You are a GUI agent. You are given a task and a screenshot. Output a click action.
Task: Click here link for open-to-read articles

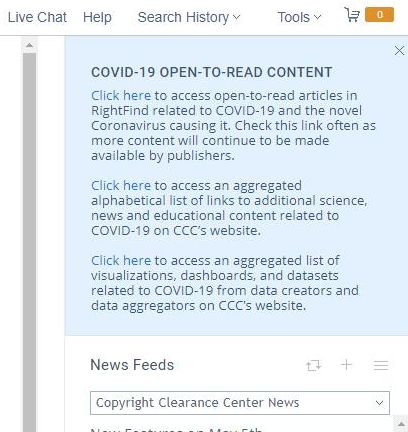coord(121,96)
